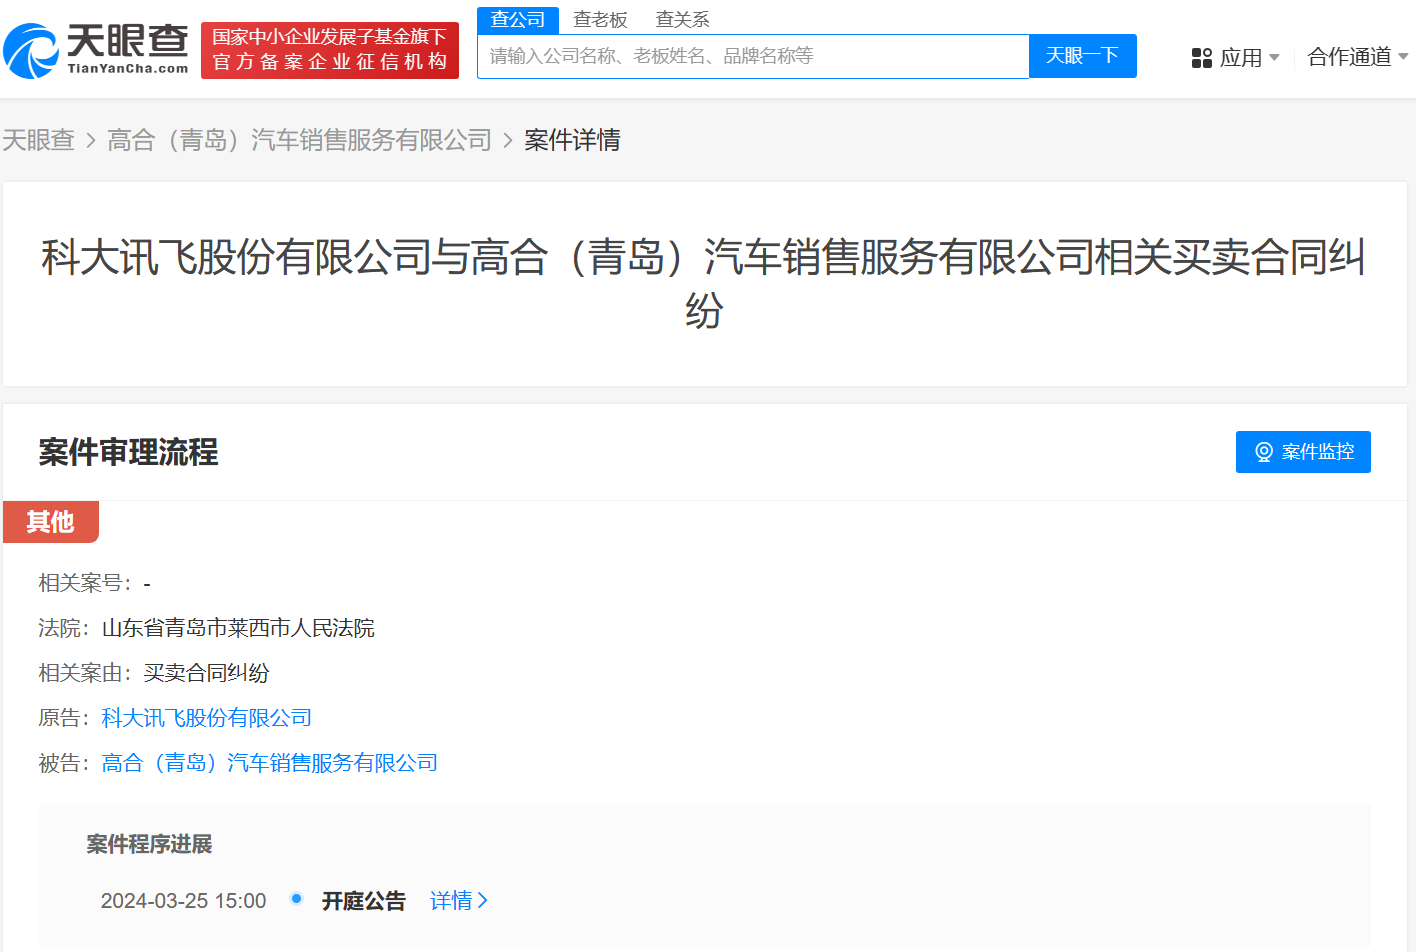Viewport: 1416px width, 952px height.
Task: View 详情 of the 开庭公告 entry
Action: point(451,901)
